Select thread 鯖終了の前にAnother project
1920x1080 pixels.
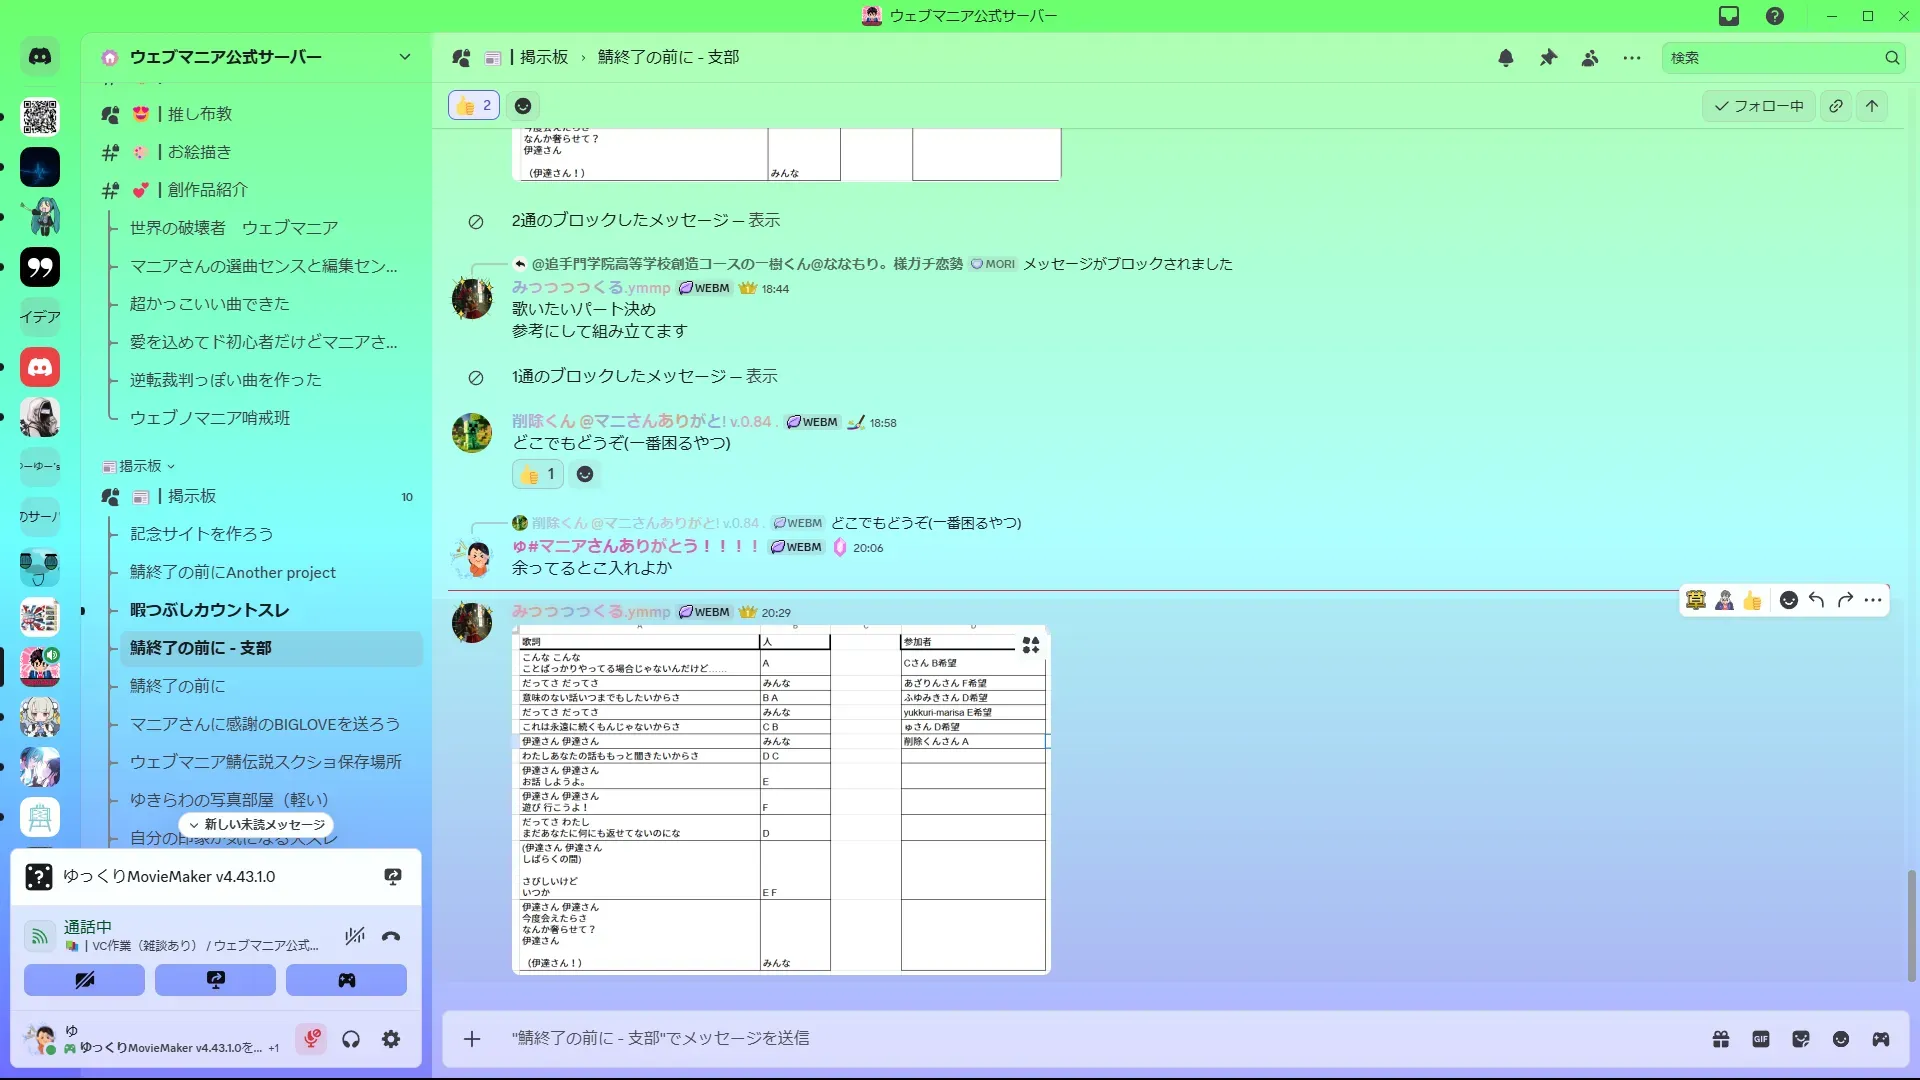[x=232, y=572]
